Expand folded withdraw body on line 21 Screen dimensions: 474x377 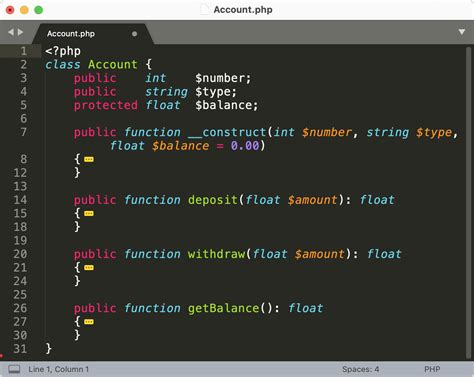(89, 268)
